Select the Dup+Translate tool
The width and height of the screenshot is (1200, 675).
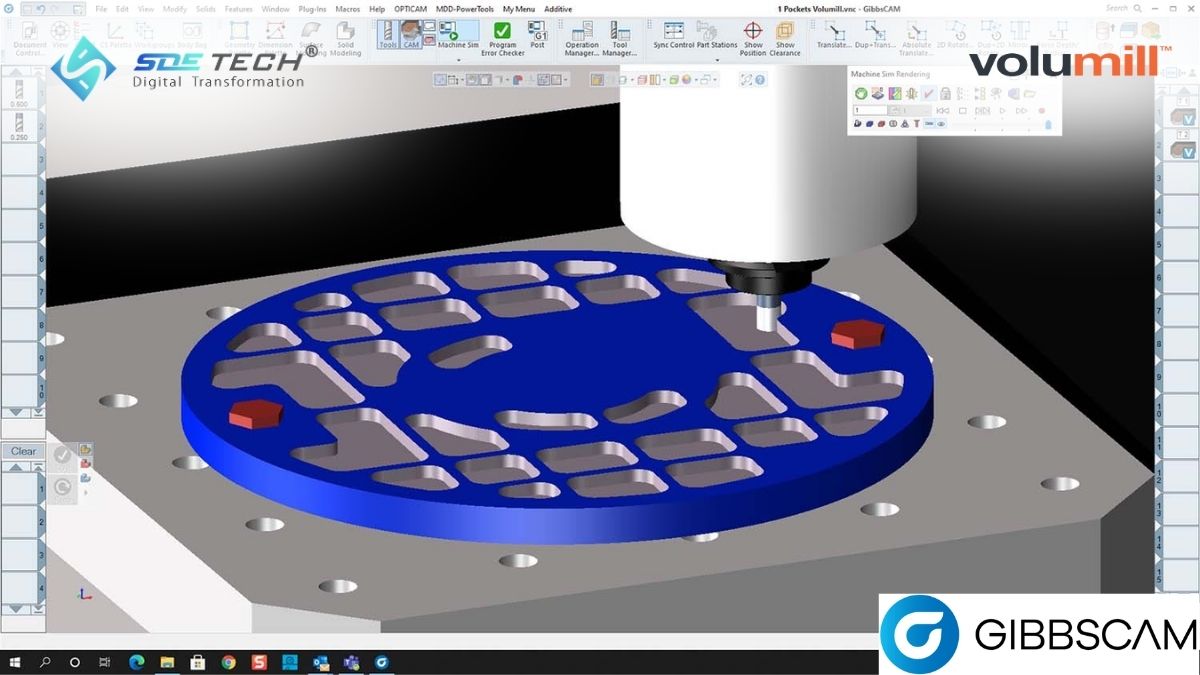click(876, 36)
